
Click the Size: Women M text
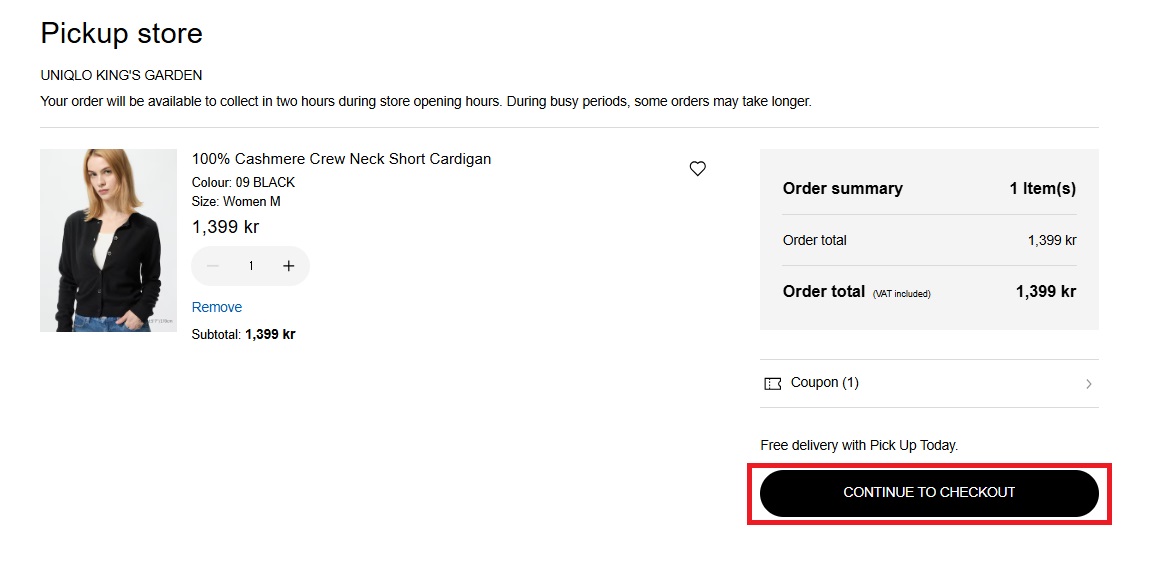point(236,201)
